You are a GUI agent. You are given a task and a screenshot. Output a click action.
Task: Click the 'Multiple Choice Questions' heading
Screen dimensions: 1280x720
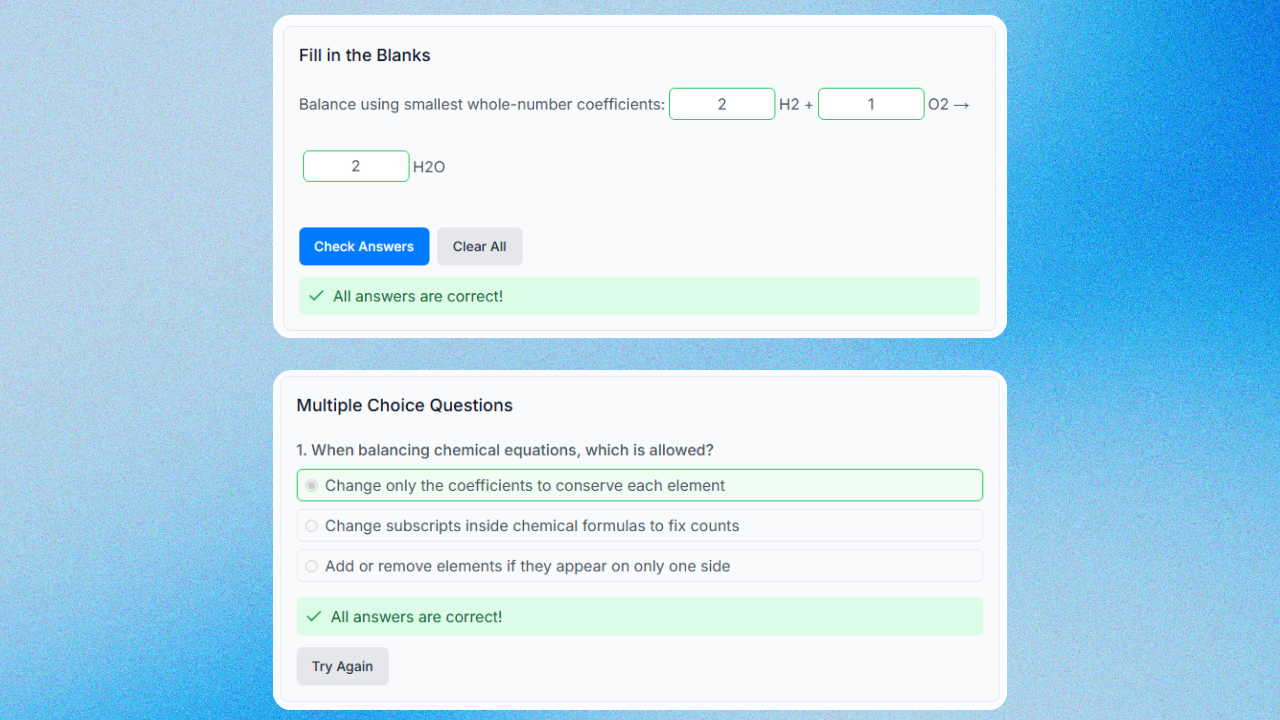pos(404,405)
